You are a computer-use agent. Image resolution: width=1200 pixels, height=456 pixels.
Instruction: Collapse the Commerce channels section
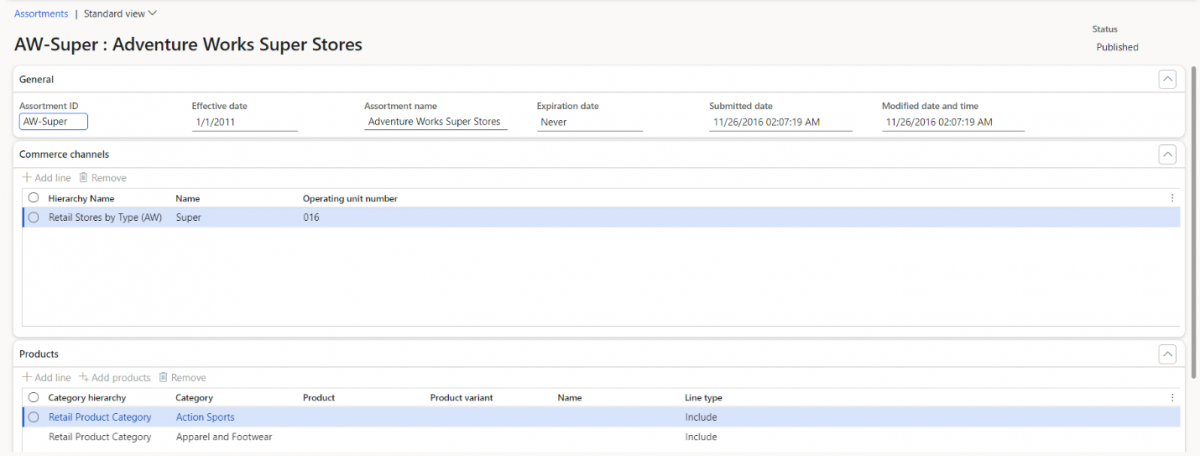coord(1167,154)
